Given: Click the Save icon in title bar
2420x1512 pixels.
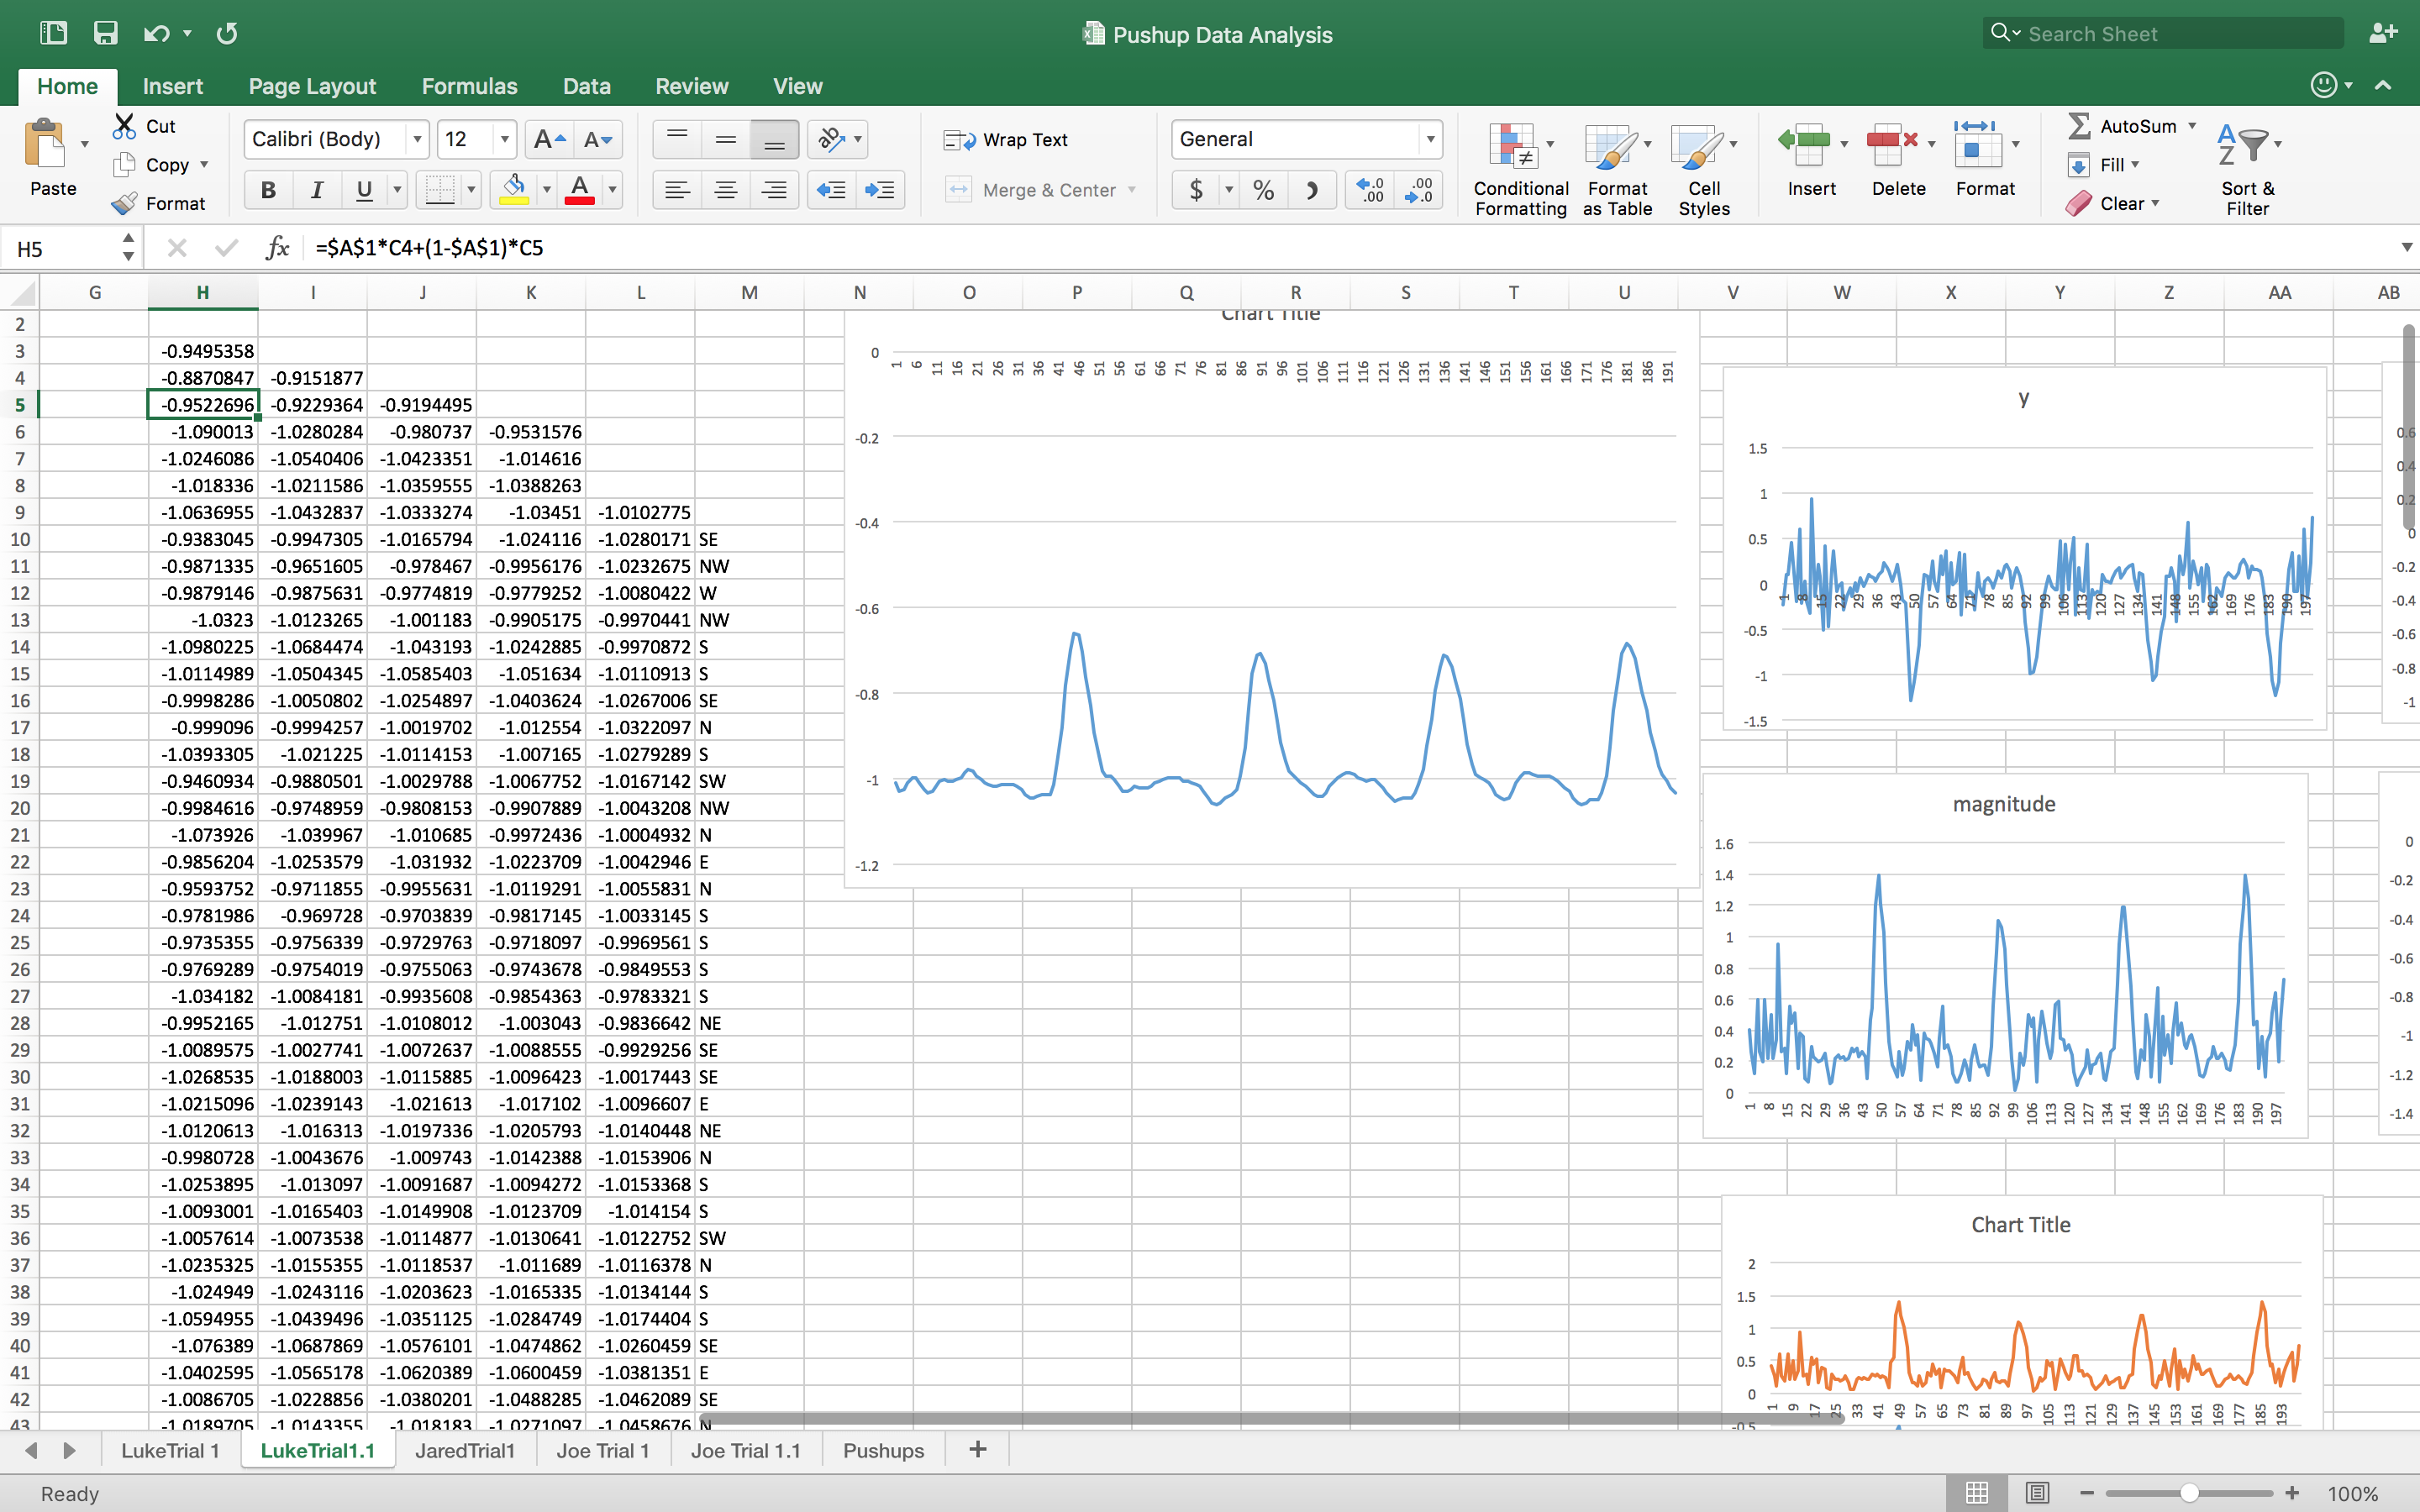Looking at the screenshot, I should click(x=105, y=33).
